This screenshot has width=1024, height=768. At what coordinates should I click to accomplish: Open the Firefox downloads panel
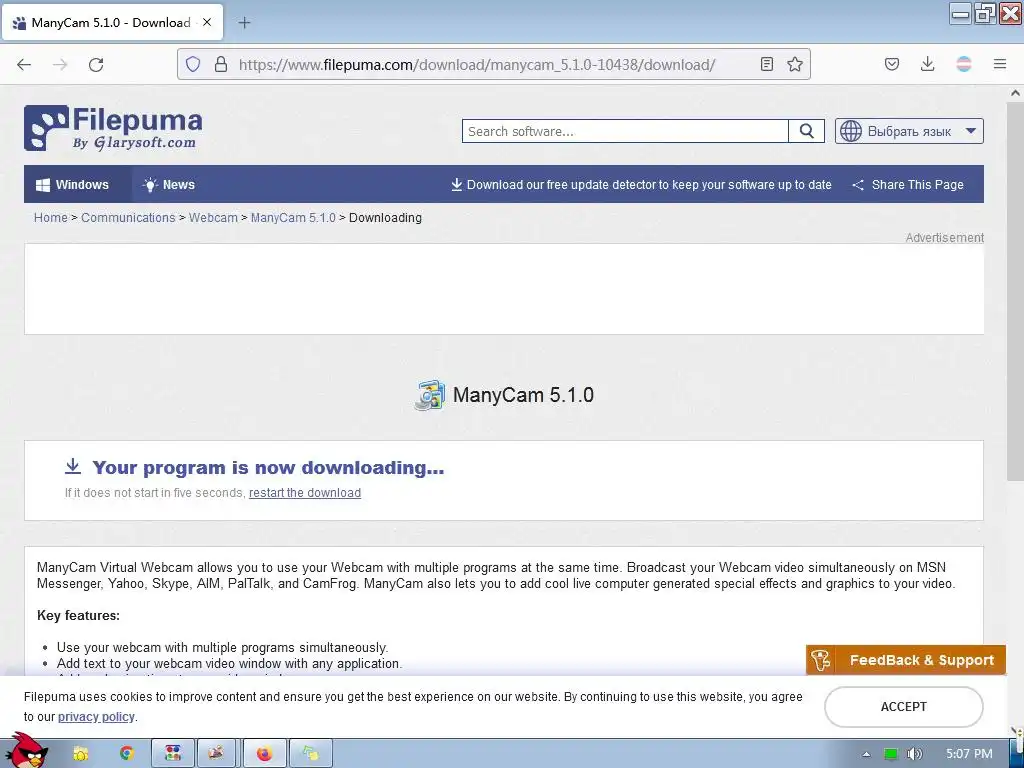click(x=927, y=64)
